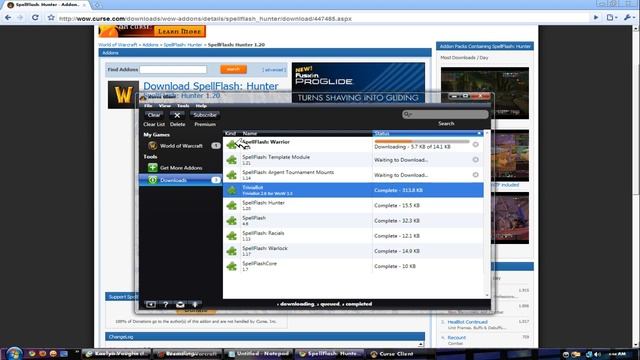The height and width of the screenshot is (360, 640).
Task: Click the SpellFlash: Warrior download progress bar
Action: 422,142
